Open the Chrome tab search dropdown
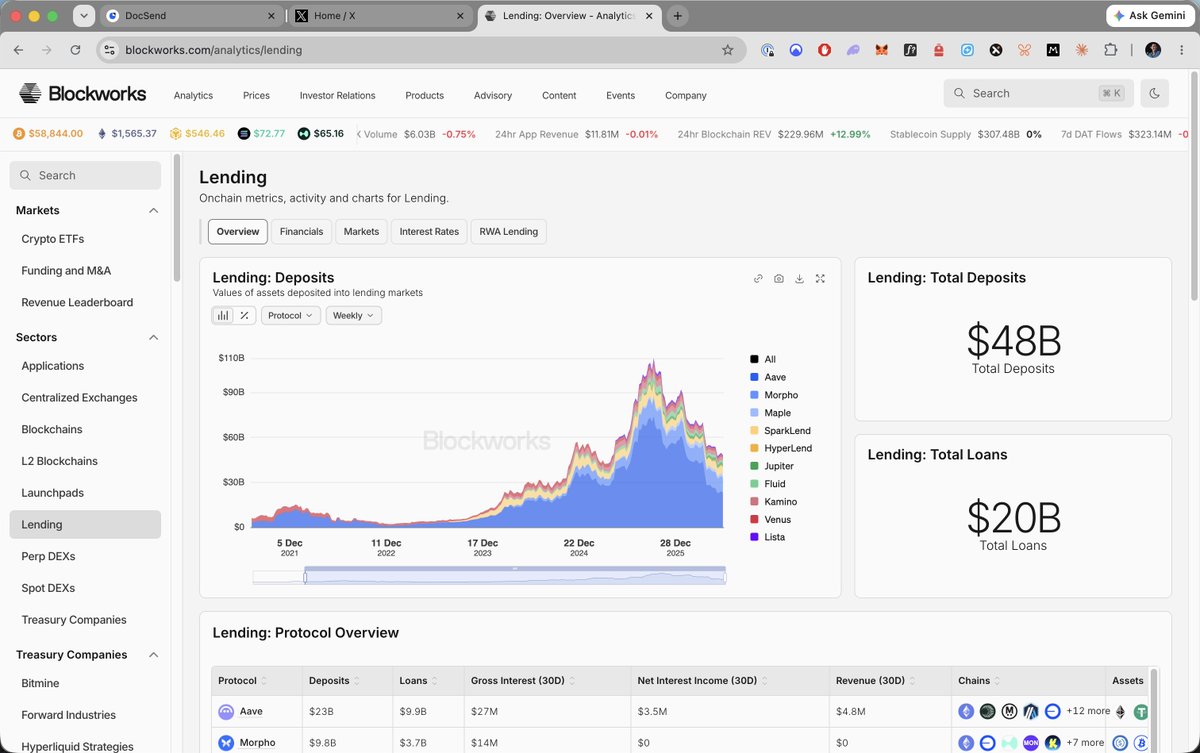 point(85,16)
